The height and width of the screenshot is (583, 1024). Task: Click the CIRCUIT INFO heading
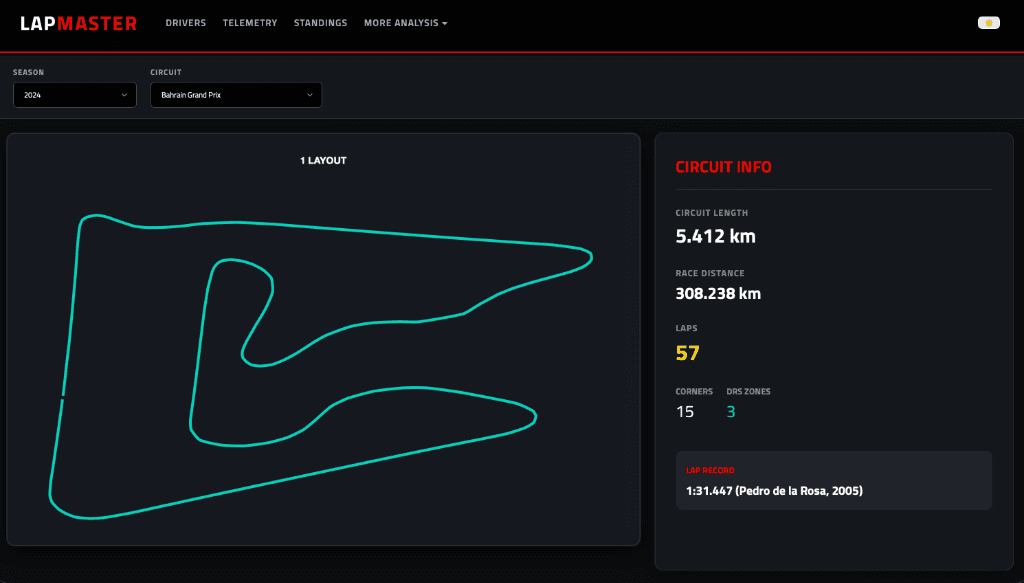(x=724, y=167)
